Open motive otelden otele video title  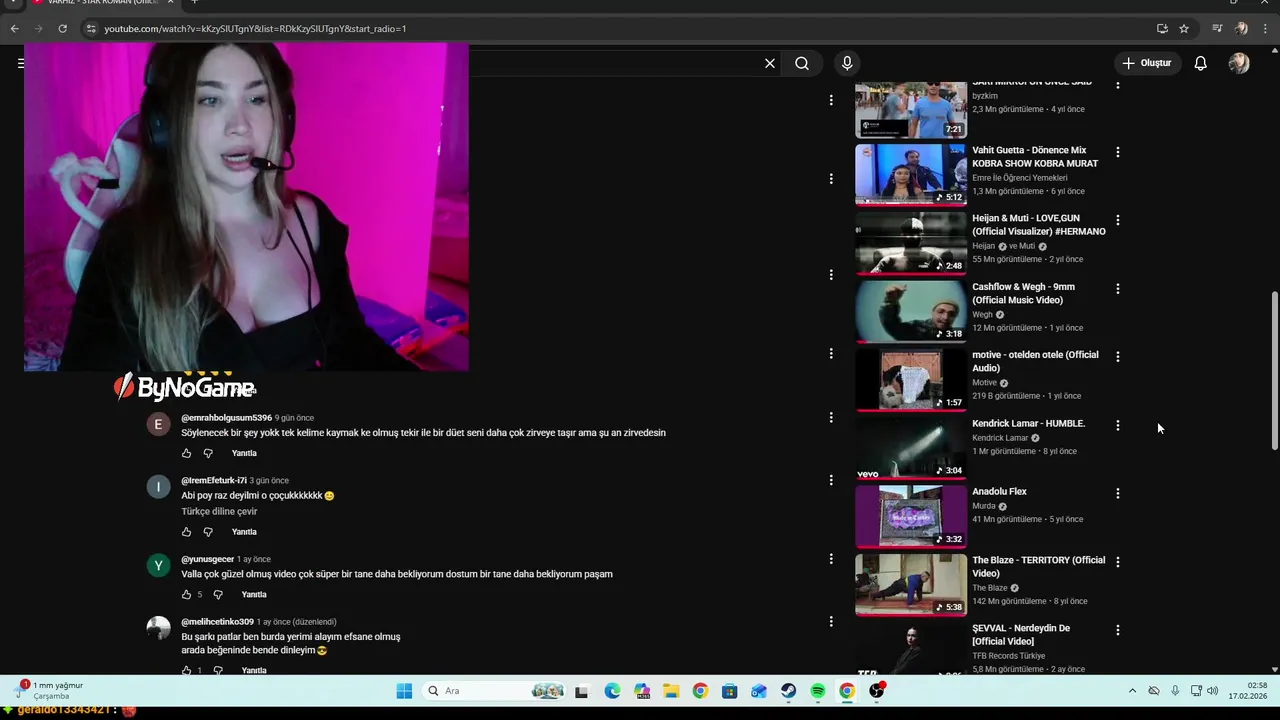point(1035,361)
